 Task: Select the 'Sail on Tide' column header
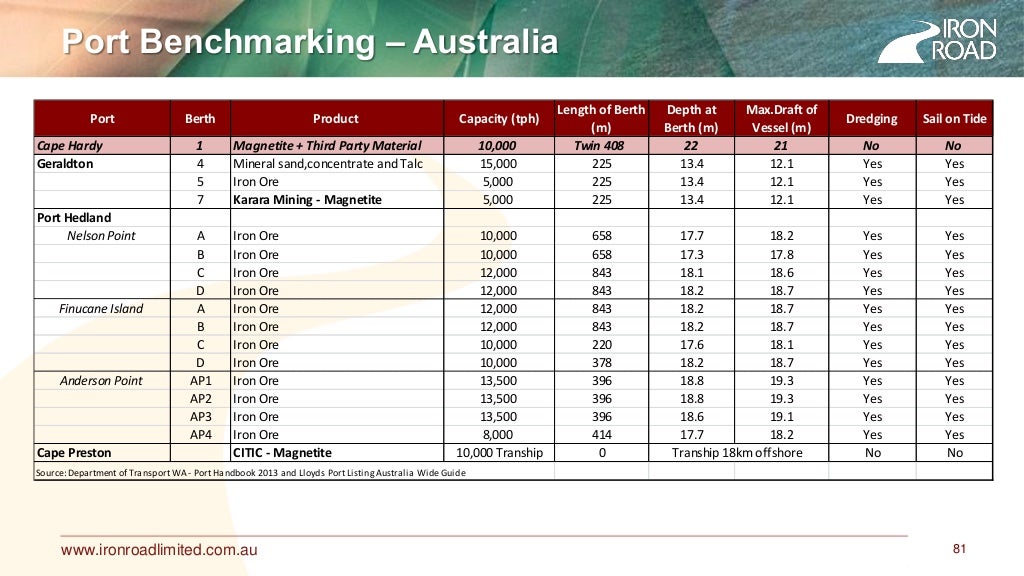[954, 118]
